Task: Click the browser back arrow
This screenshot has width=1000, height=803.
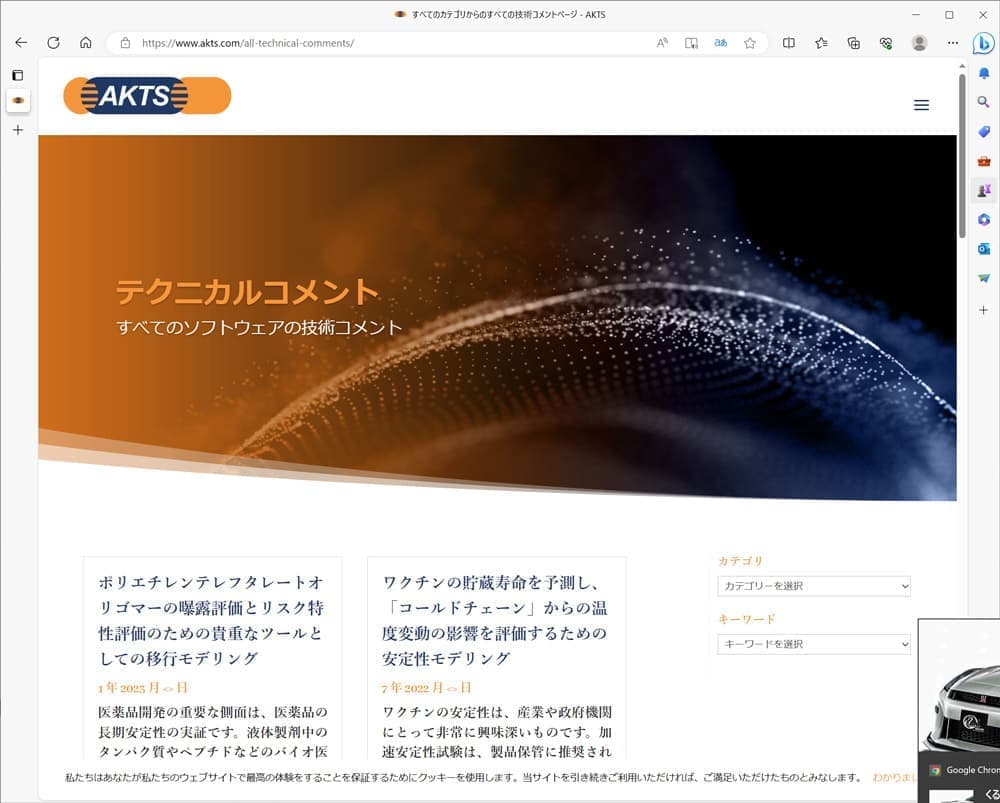Action: tap(21, 43)
